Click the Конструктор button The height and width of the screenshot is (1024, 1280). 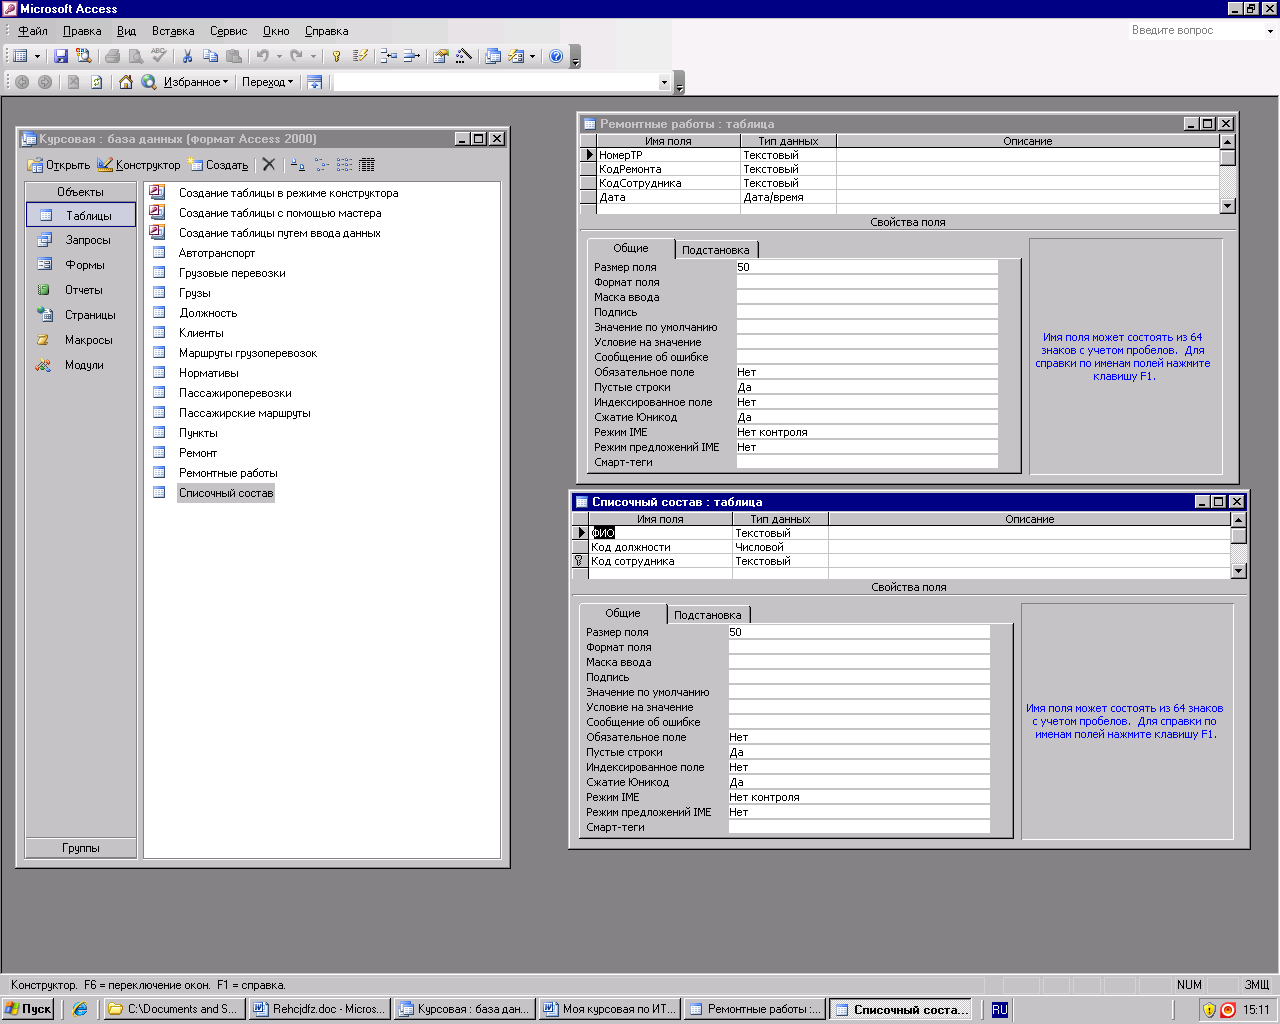pos(139,165)
